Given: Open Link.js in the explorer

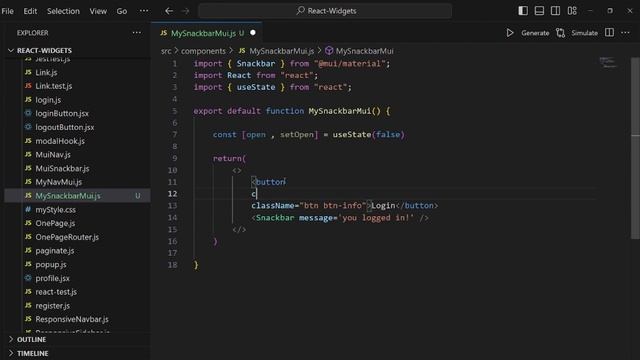Looking at the screenshot, I should point(46,73).
